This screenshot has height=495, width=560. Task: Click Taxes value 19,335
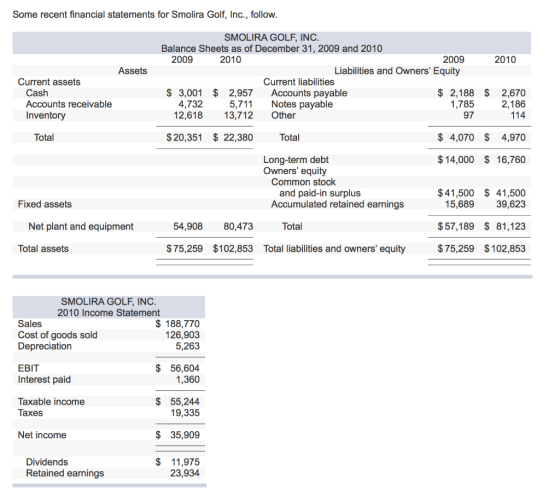coord(185,413)
